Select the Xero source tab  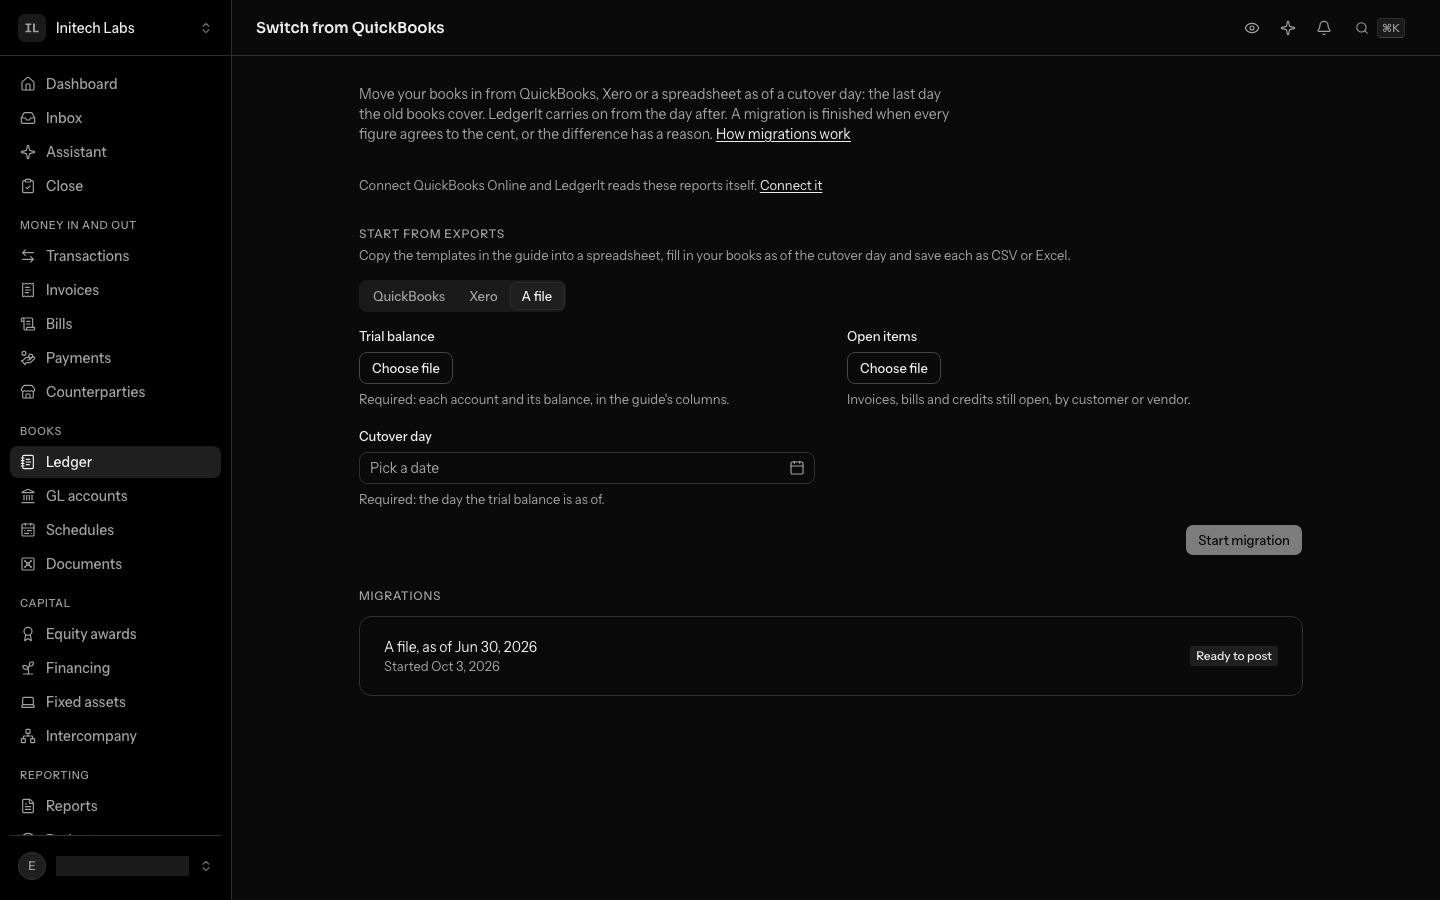click(x=483, y=296)
